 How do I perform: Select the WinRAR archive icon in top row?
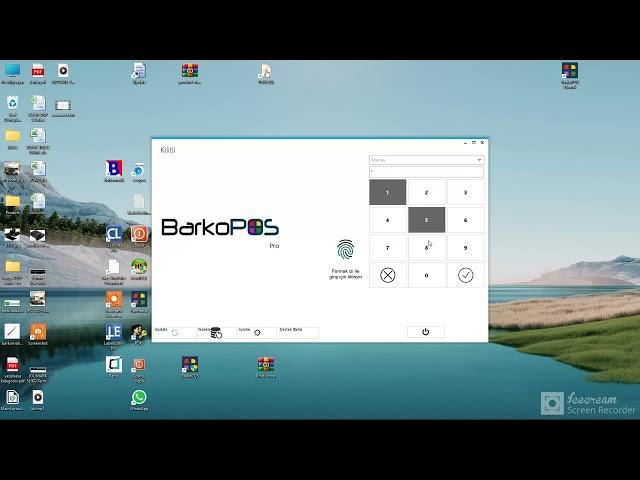coord(190,73)
